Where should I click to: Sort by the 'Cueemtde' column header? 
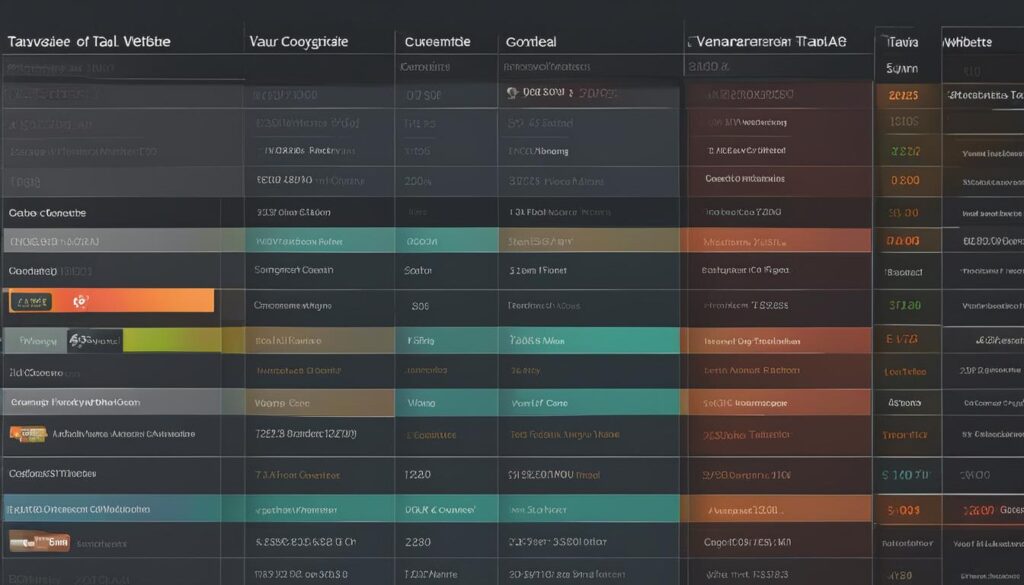coord(437,42)
